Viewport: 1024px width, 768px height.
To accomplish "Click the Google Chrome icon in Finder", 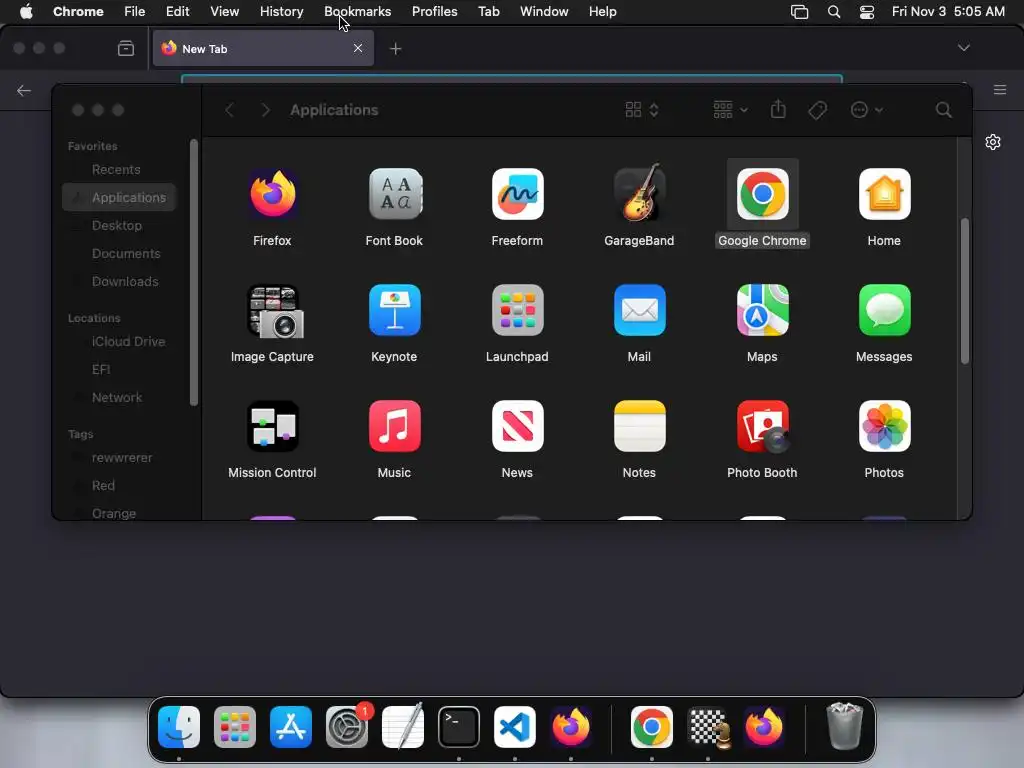I will point(762,194).
